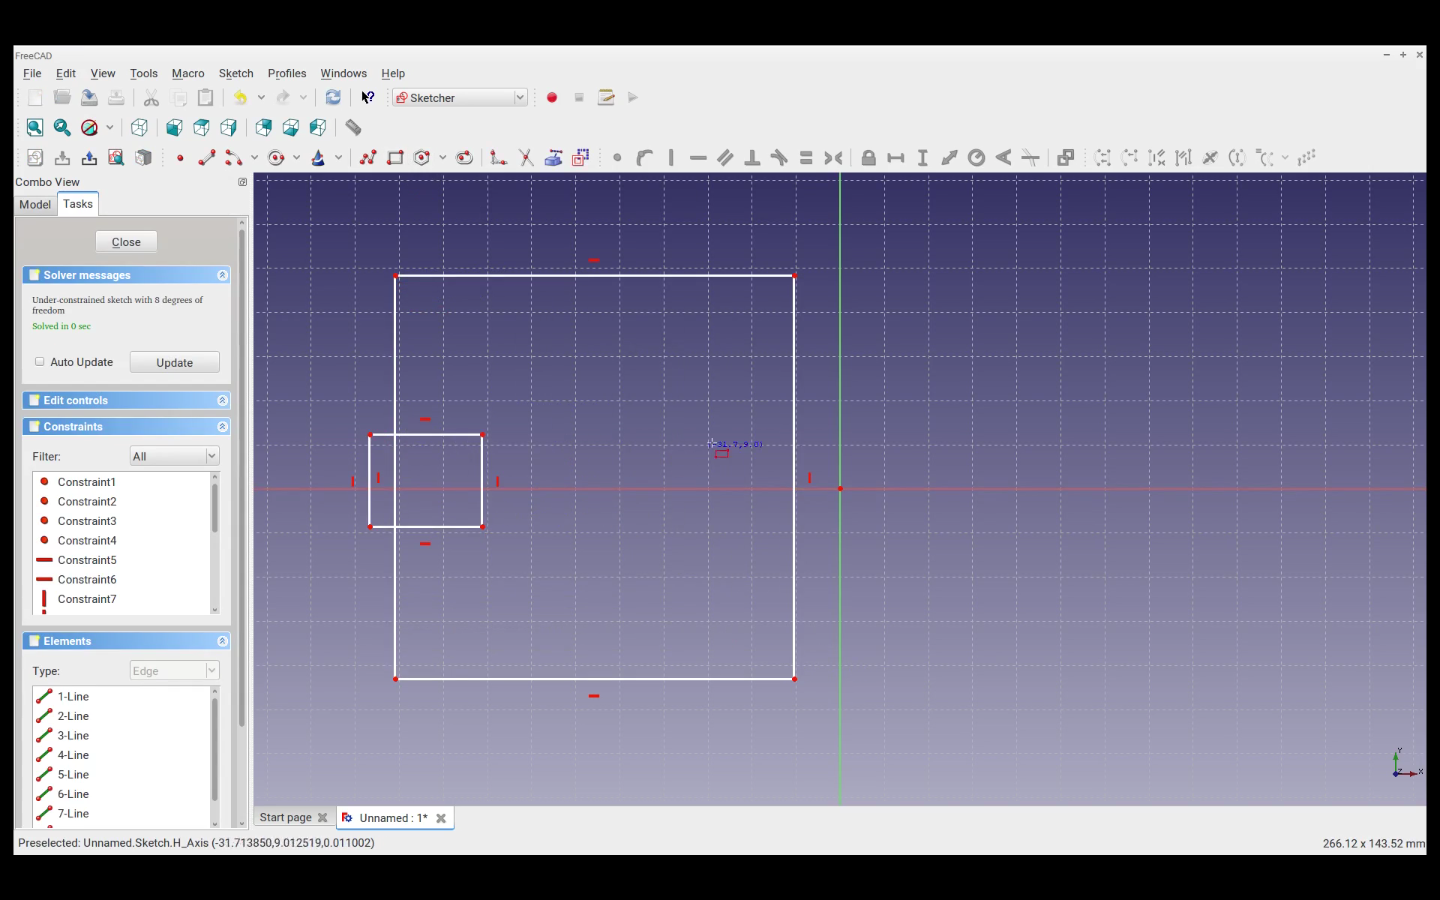1440x900 pixels.
Task: Apply the radius constraint
Action: [976, 158]
